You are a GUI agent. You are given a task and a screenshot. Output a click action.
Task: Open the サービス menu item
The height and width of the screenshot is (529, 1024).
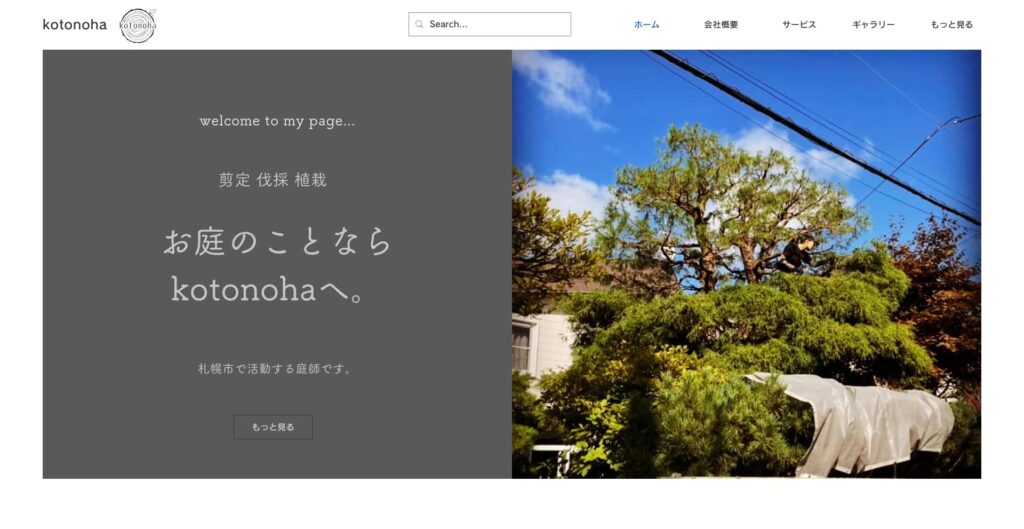(x=799, y=24)
